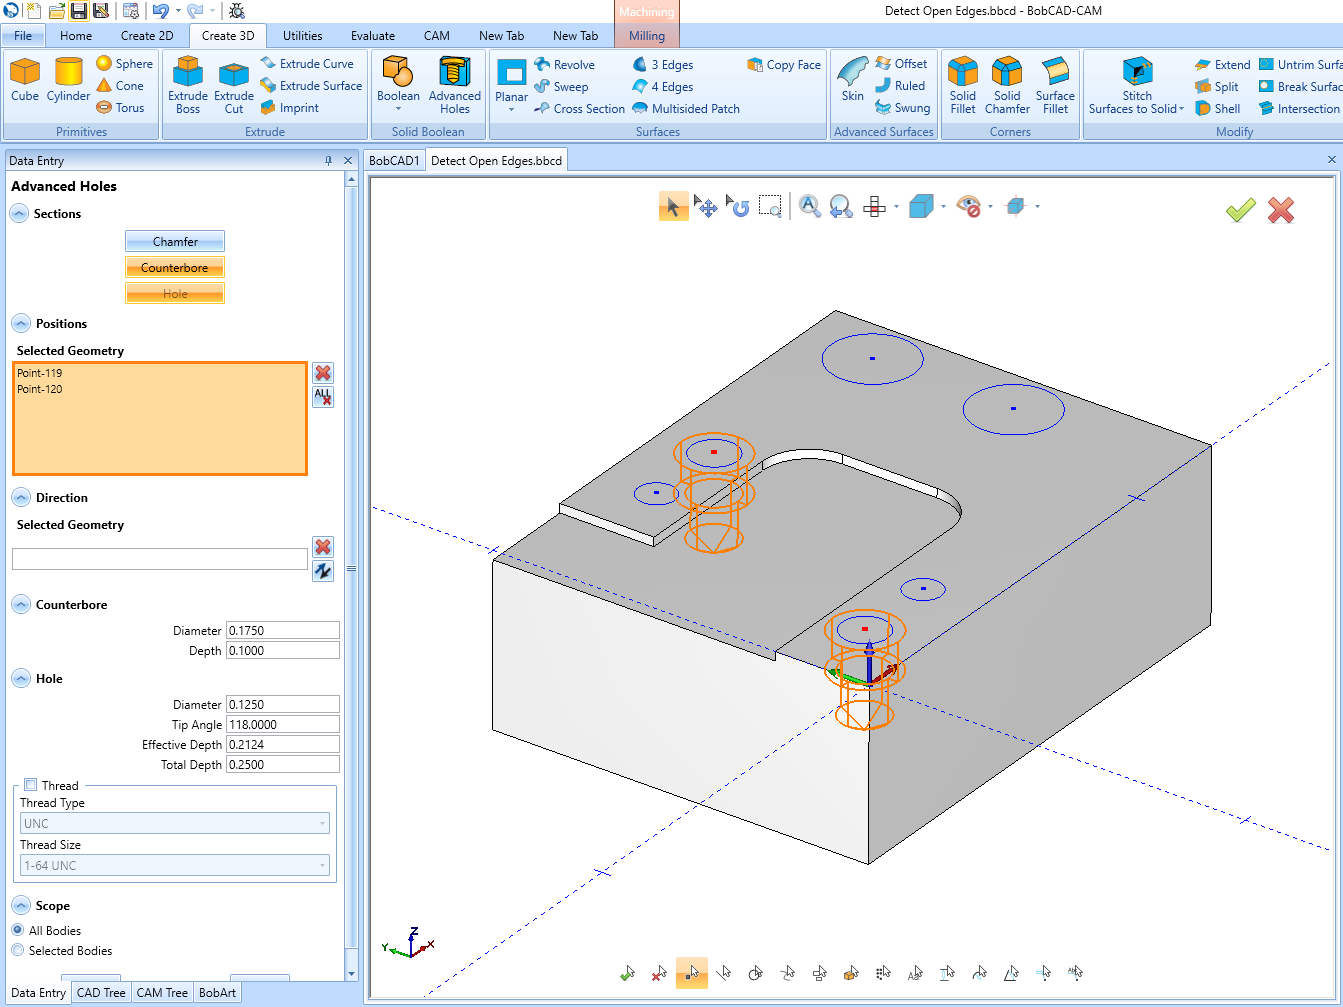The image size is (1343, 1007).
Task: Click the Hole Diameter input field
Action: 282,703
